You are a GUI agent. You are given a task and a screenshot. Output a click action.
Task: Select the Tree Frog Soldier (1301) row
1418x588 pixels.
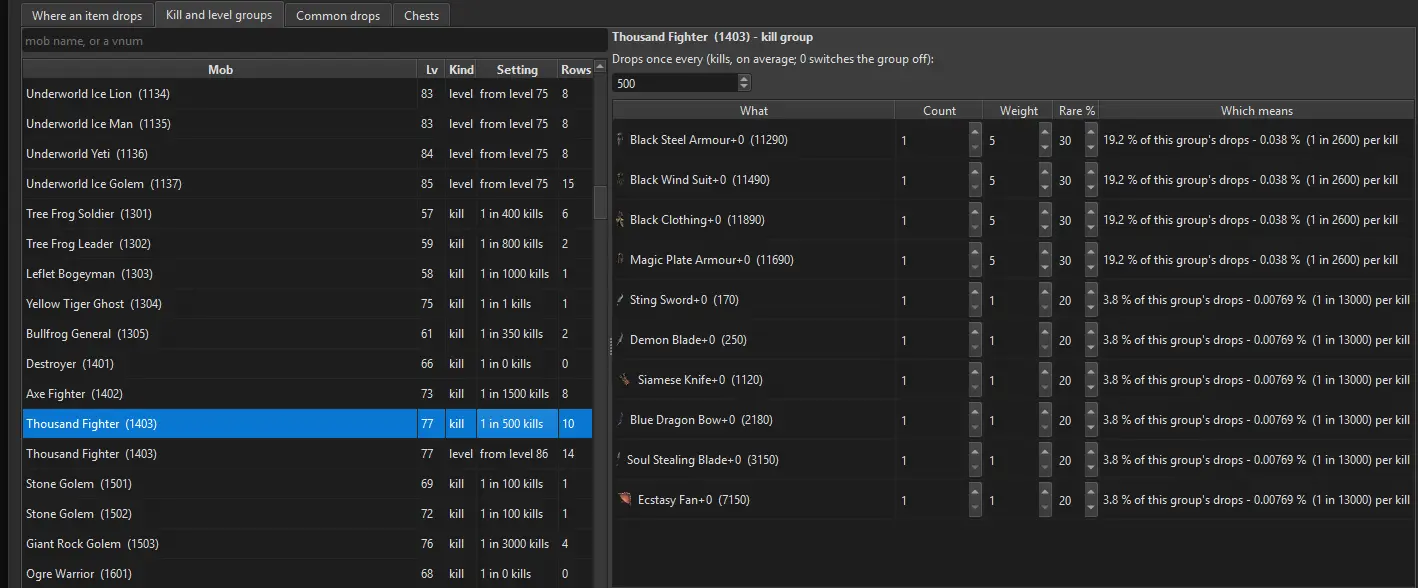[307, 214]
